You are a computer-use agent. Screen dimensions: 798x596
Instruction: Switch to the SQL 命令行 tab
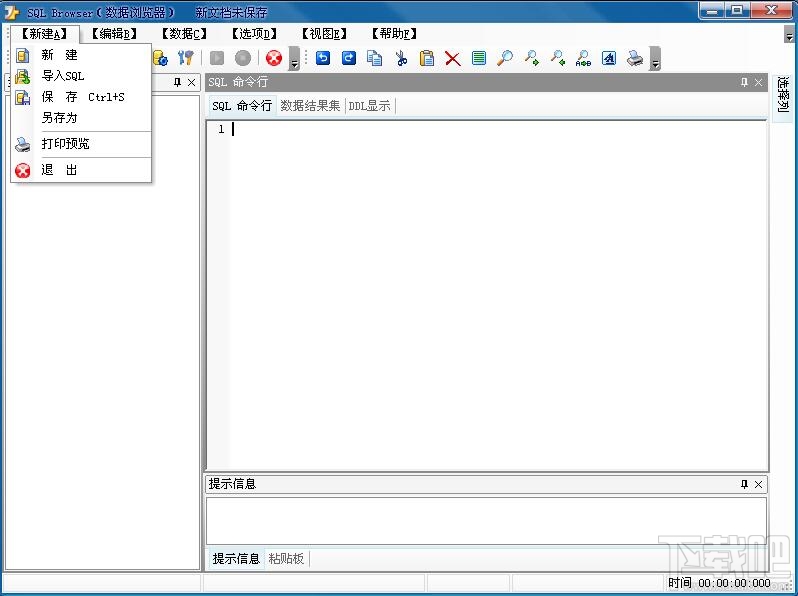[242, 106]
